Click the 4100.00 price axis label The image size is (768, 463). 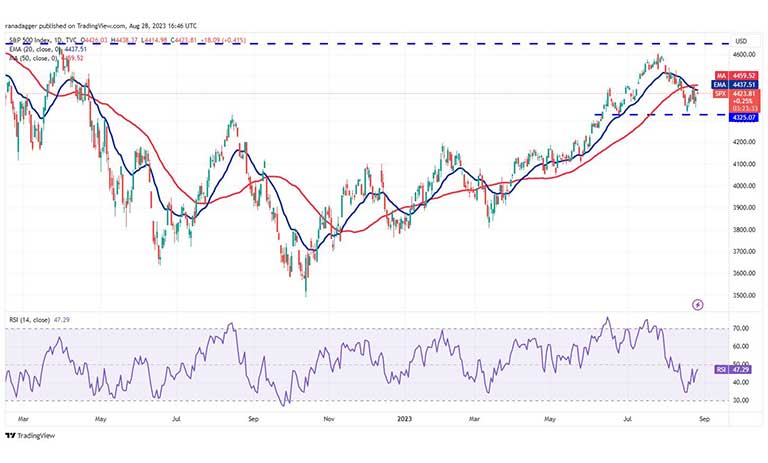point(744,164)
